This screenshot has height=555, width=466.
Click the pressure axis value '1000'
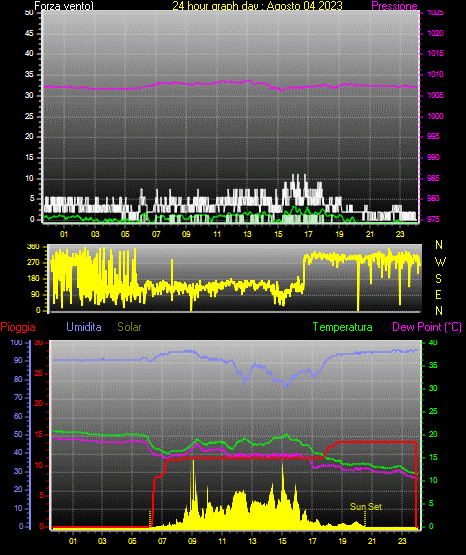pos(435,116)
